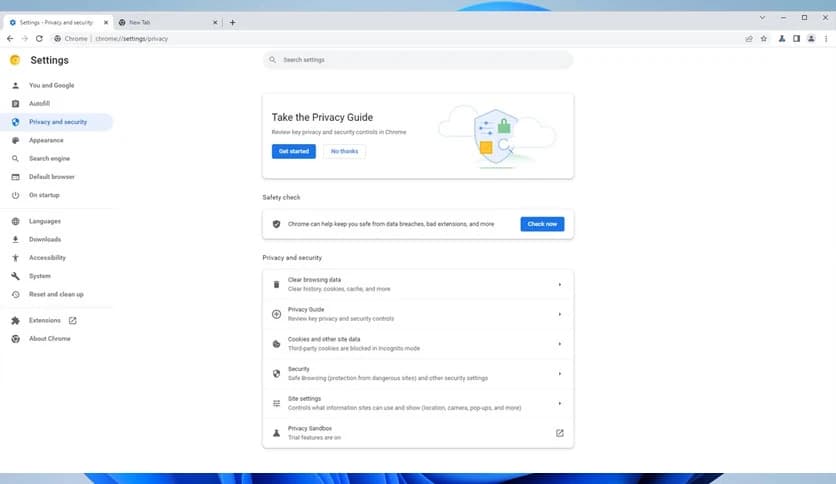Screen dimensions: 836x484
Task: Click the globe icon beside Languages
Action: tap(15, 221)
